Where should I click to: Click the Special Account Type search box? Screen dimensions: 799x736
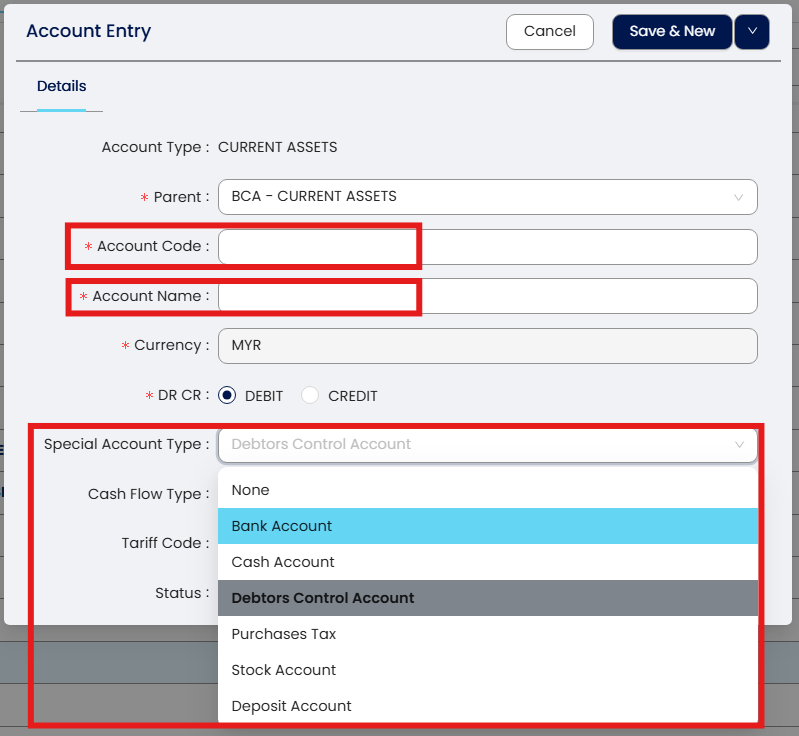[x=470, y=444]
